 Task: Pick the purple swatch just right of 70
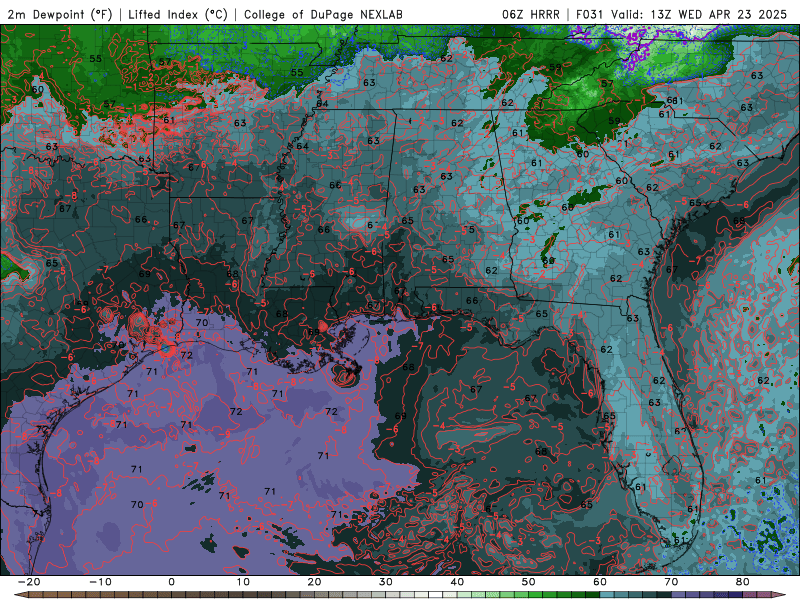click(x=679, y=595)
